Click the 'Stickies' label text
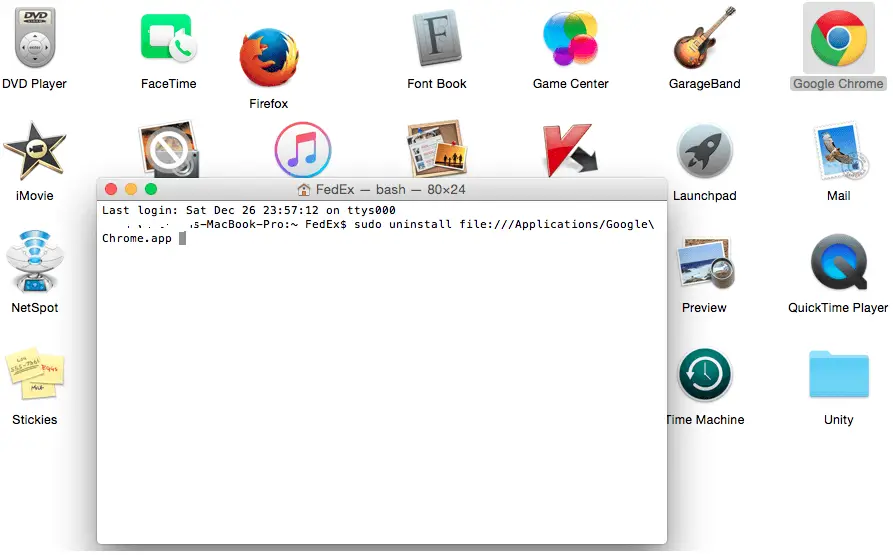The height and width of the screenshot is (555, 893). pyautogui.click(x=35, y=420)
